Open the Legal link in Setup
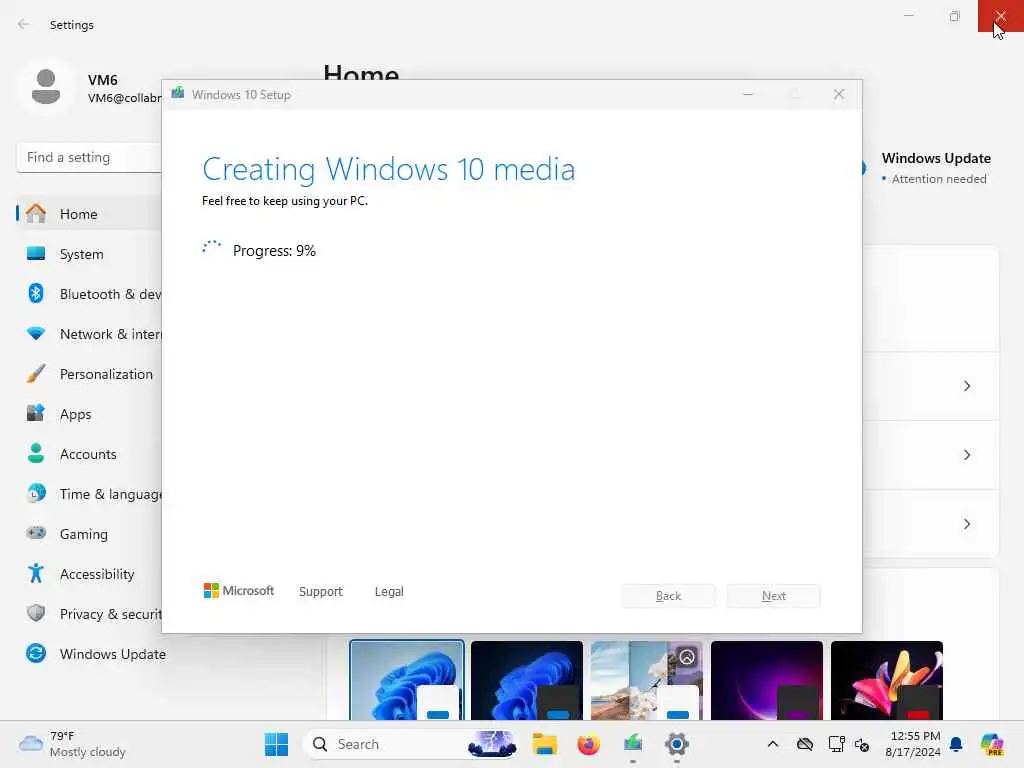This screenshot has height=768, width=1024. pyautogui.click(x=389, y=591)
